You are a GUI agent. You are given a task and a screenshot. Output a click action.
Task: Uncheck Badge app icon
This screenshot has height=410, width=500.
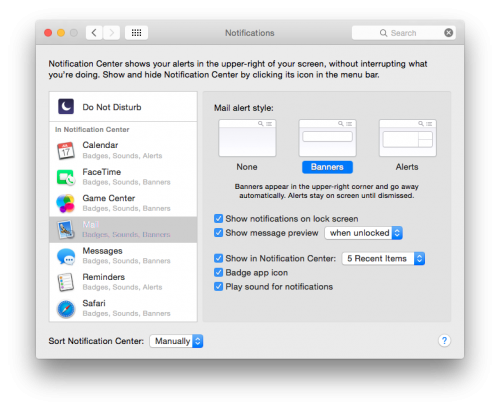click(218, 273)
